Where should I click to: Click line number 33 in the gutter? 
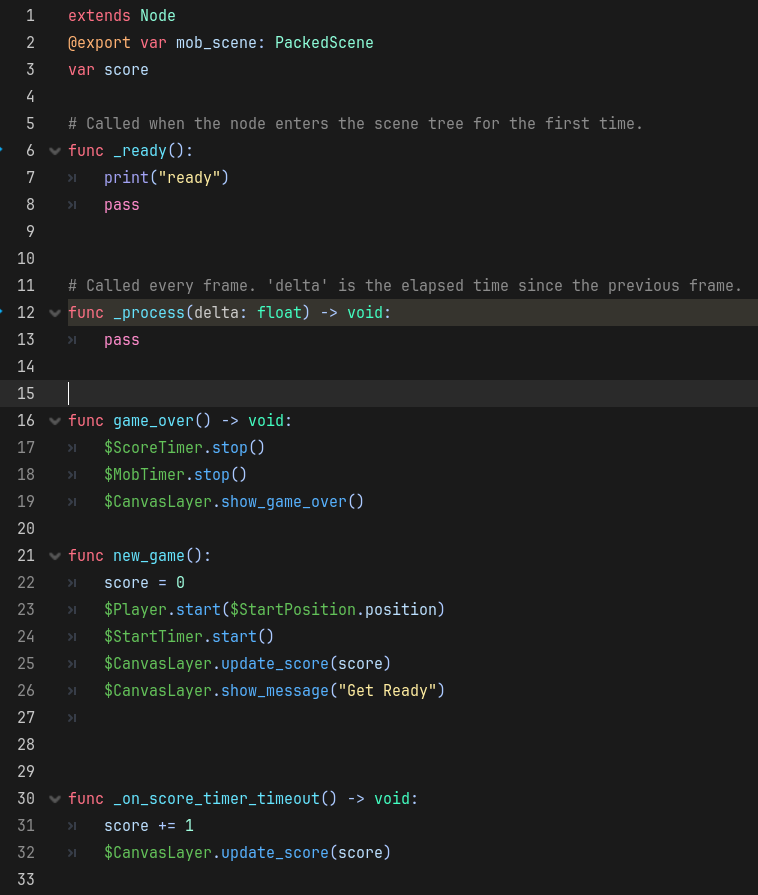[x=26, y=880]
